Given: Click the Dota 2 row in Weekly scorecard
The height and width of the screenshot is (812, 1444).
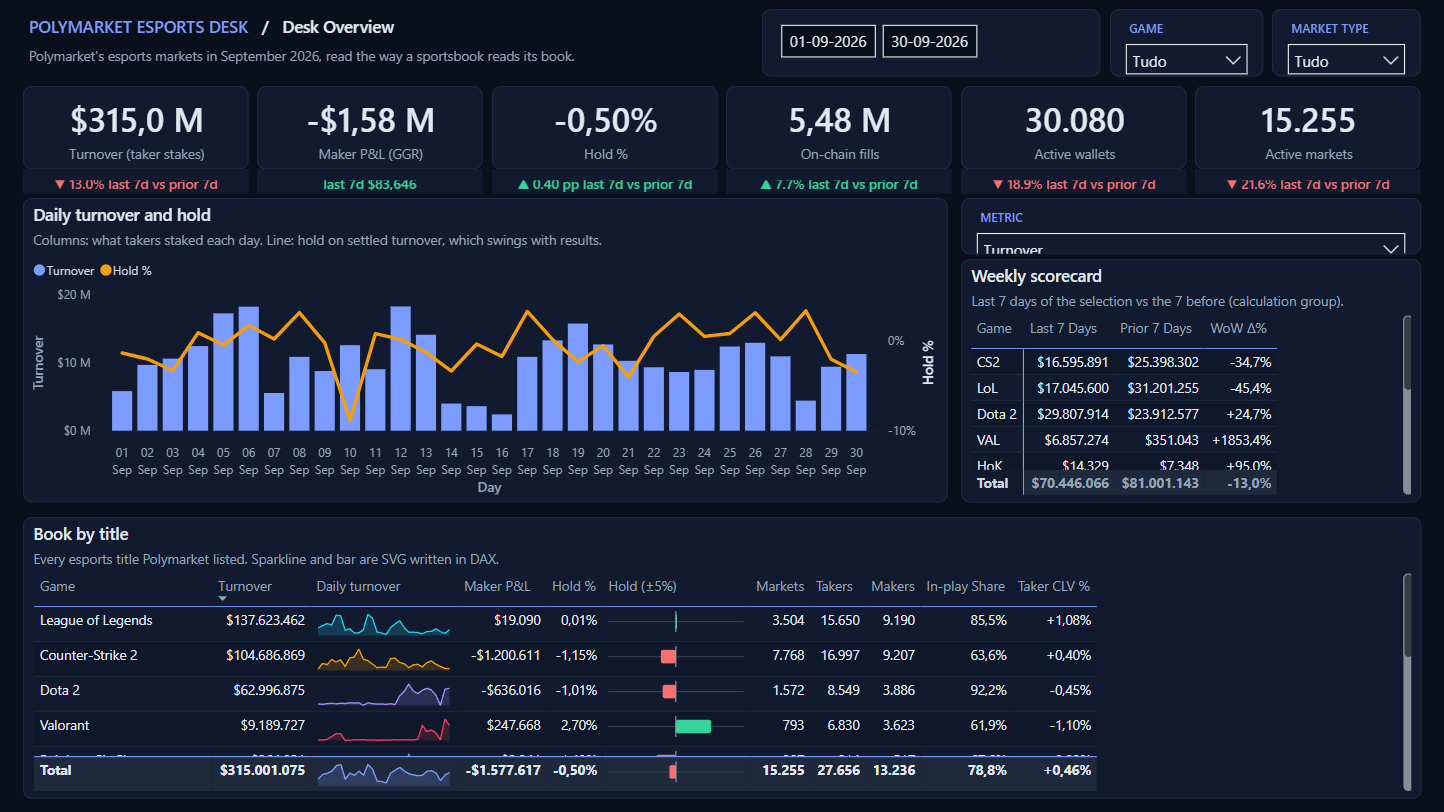Looking at the screenshot, I should pyautogui.click(x=1124, y=414).
